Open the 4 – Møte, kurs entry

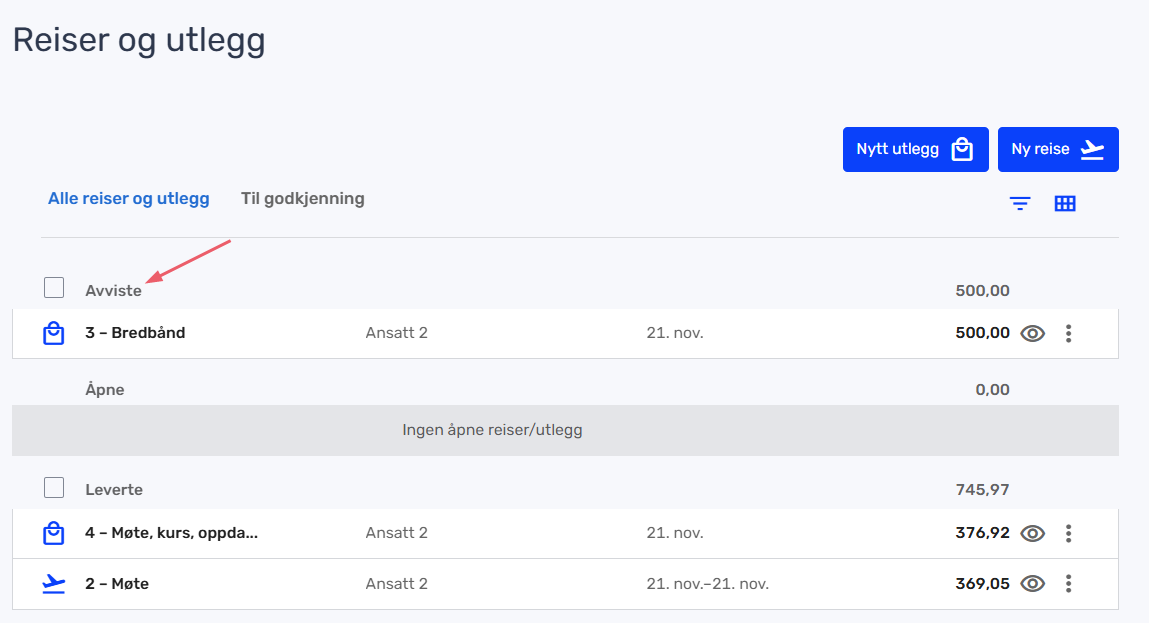click(x=171, y=534)
